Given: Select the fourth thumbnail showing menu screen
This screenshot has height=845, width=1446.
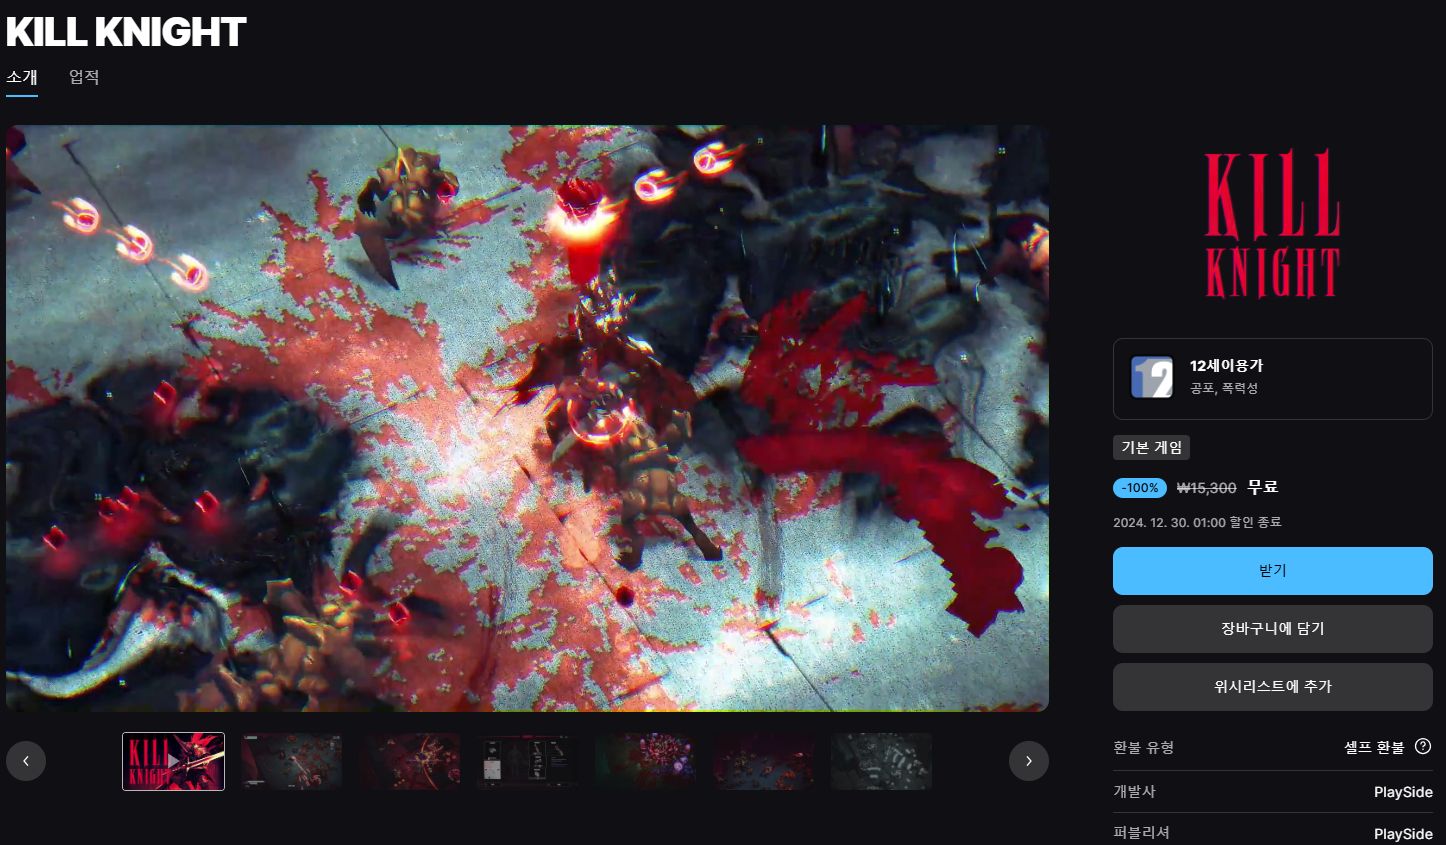Looking at the screenshot, I should (x=528, y=761).
